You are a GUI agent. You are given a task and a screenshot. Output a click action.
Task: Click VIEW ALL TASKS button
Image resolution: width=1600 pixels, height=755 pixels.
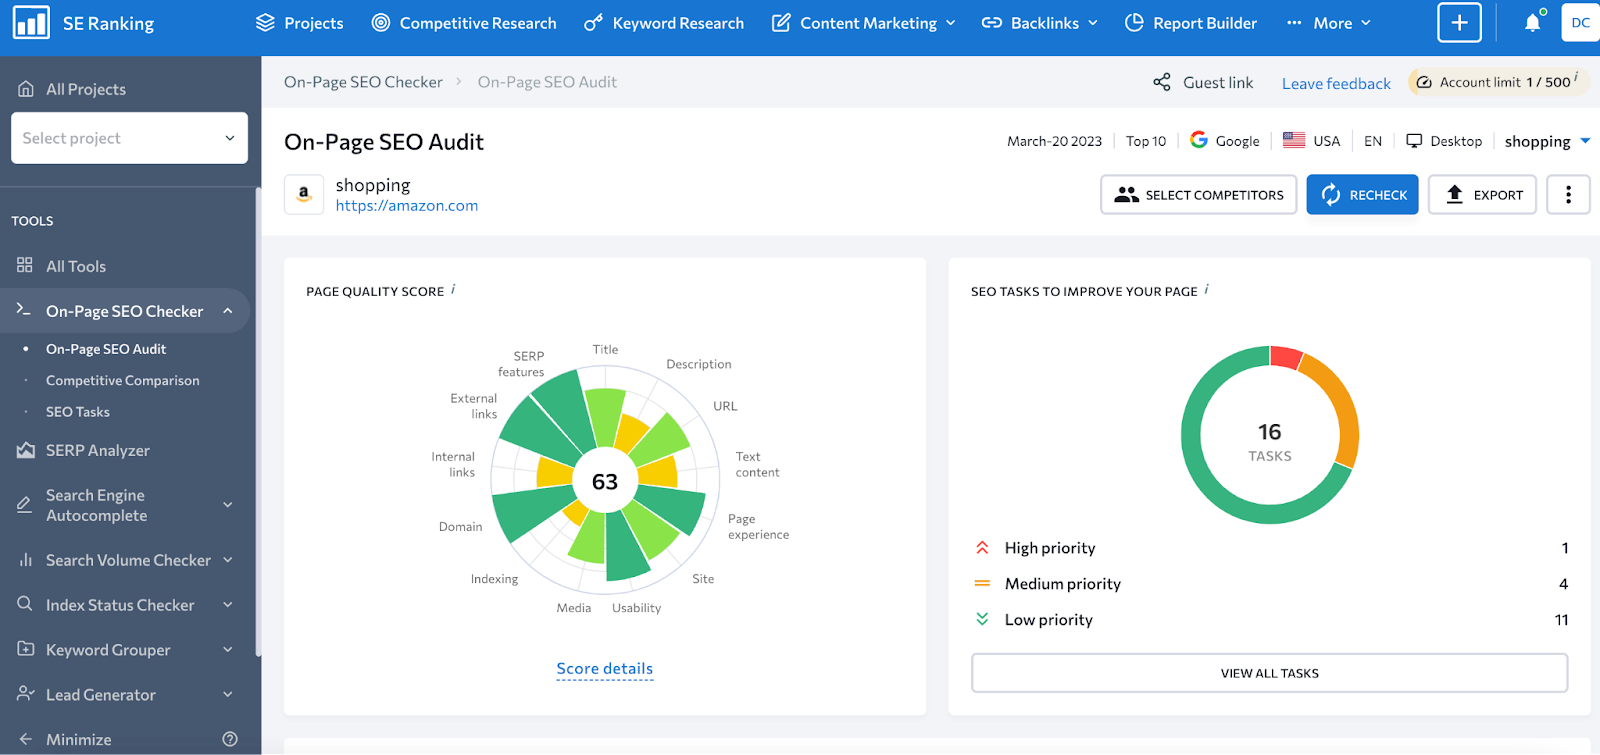click(1270, 673)
